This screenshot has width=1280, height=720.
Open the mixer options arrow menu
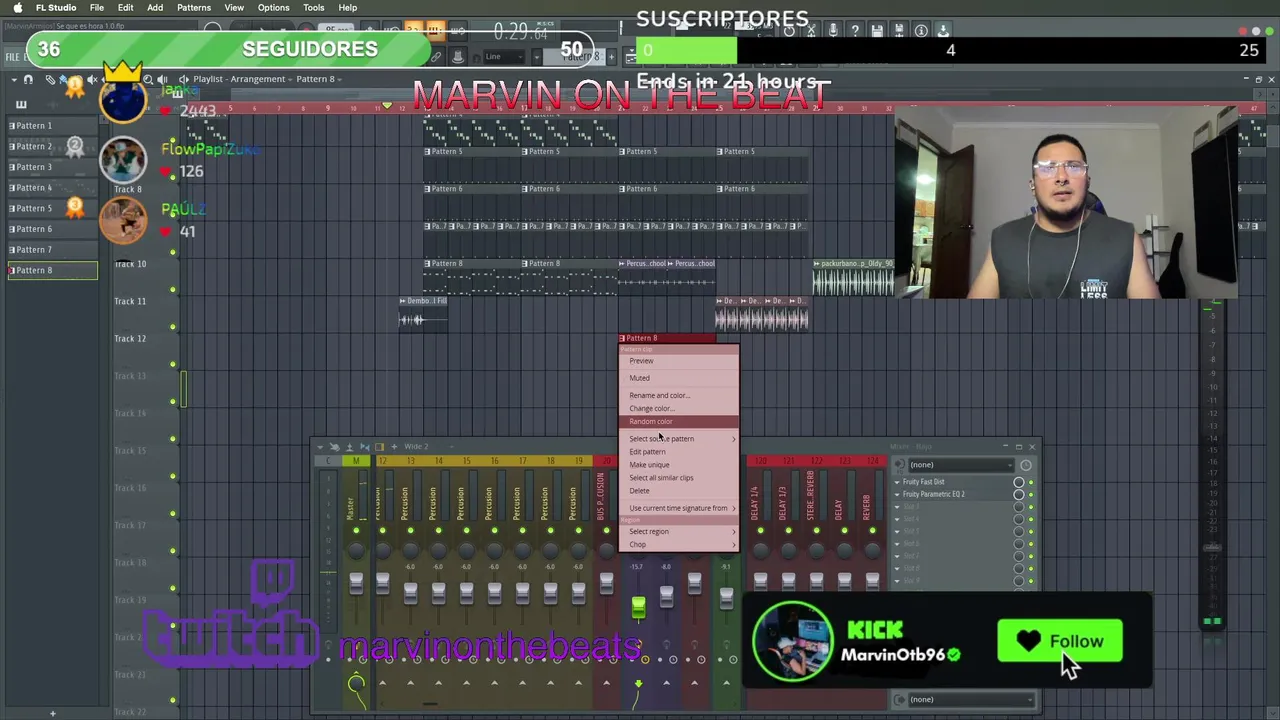(321, 447)
